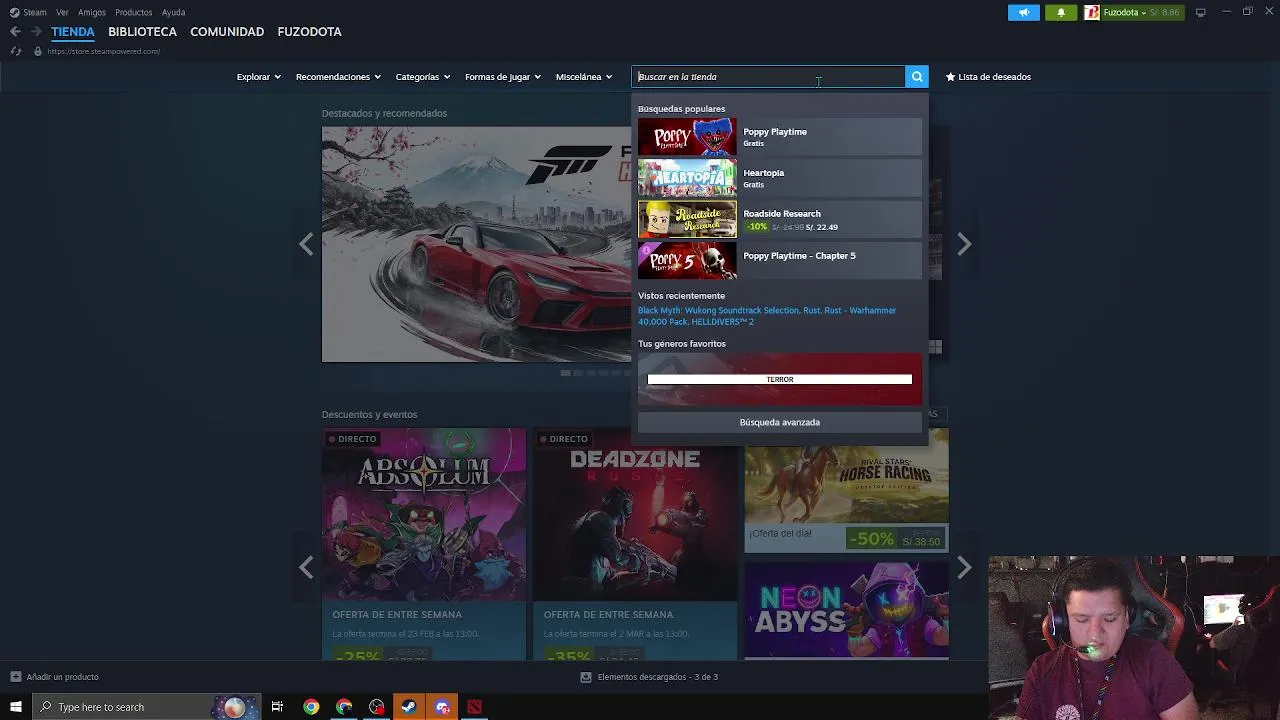Open the Dota 2 taskbar icon
Screen dimensions: 1280x720
coord(474,707)
